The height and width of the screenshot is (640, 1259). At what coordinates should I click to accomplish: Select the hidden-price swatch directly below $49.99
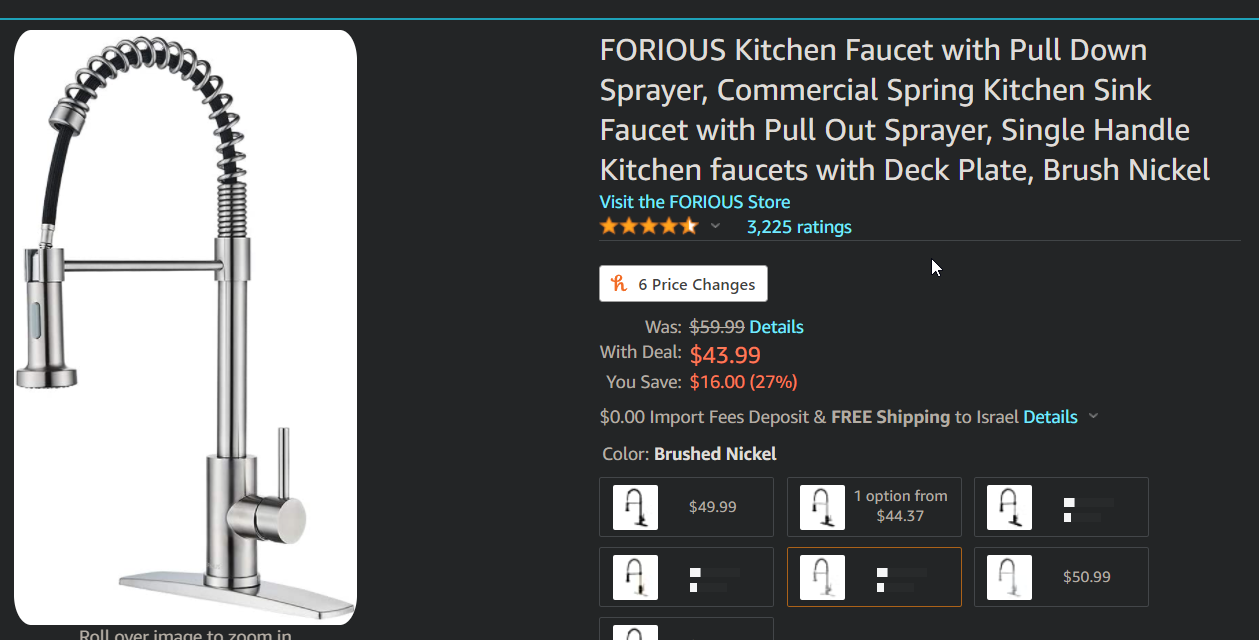(x=686, y=577)
